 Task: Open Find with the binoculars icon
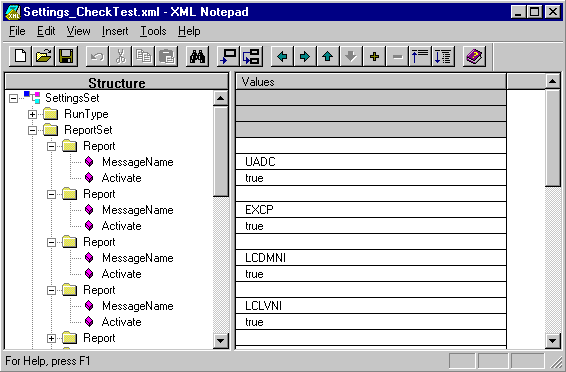click(197, 56)
